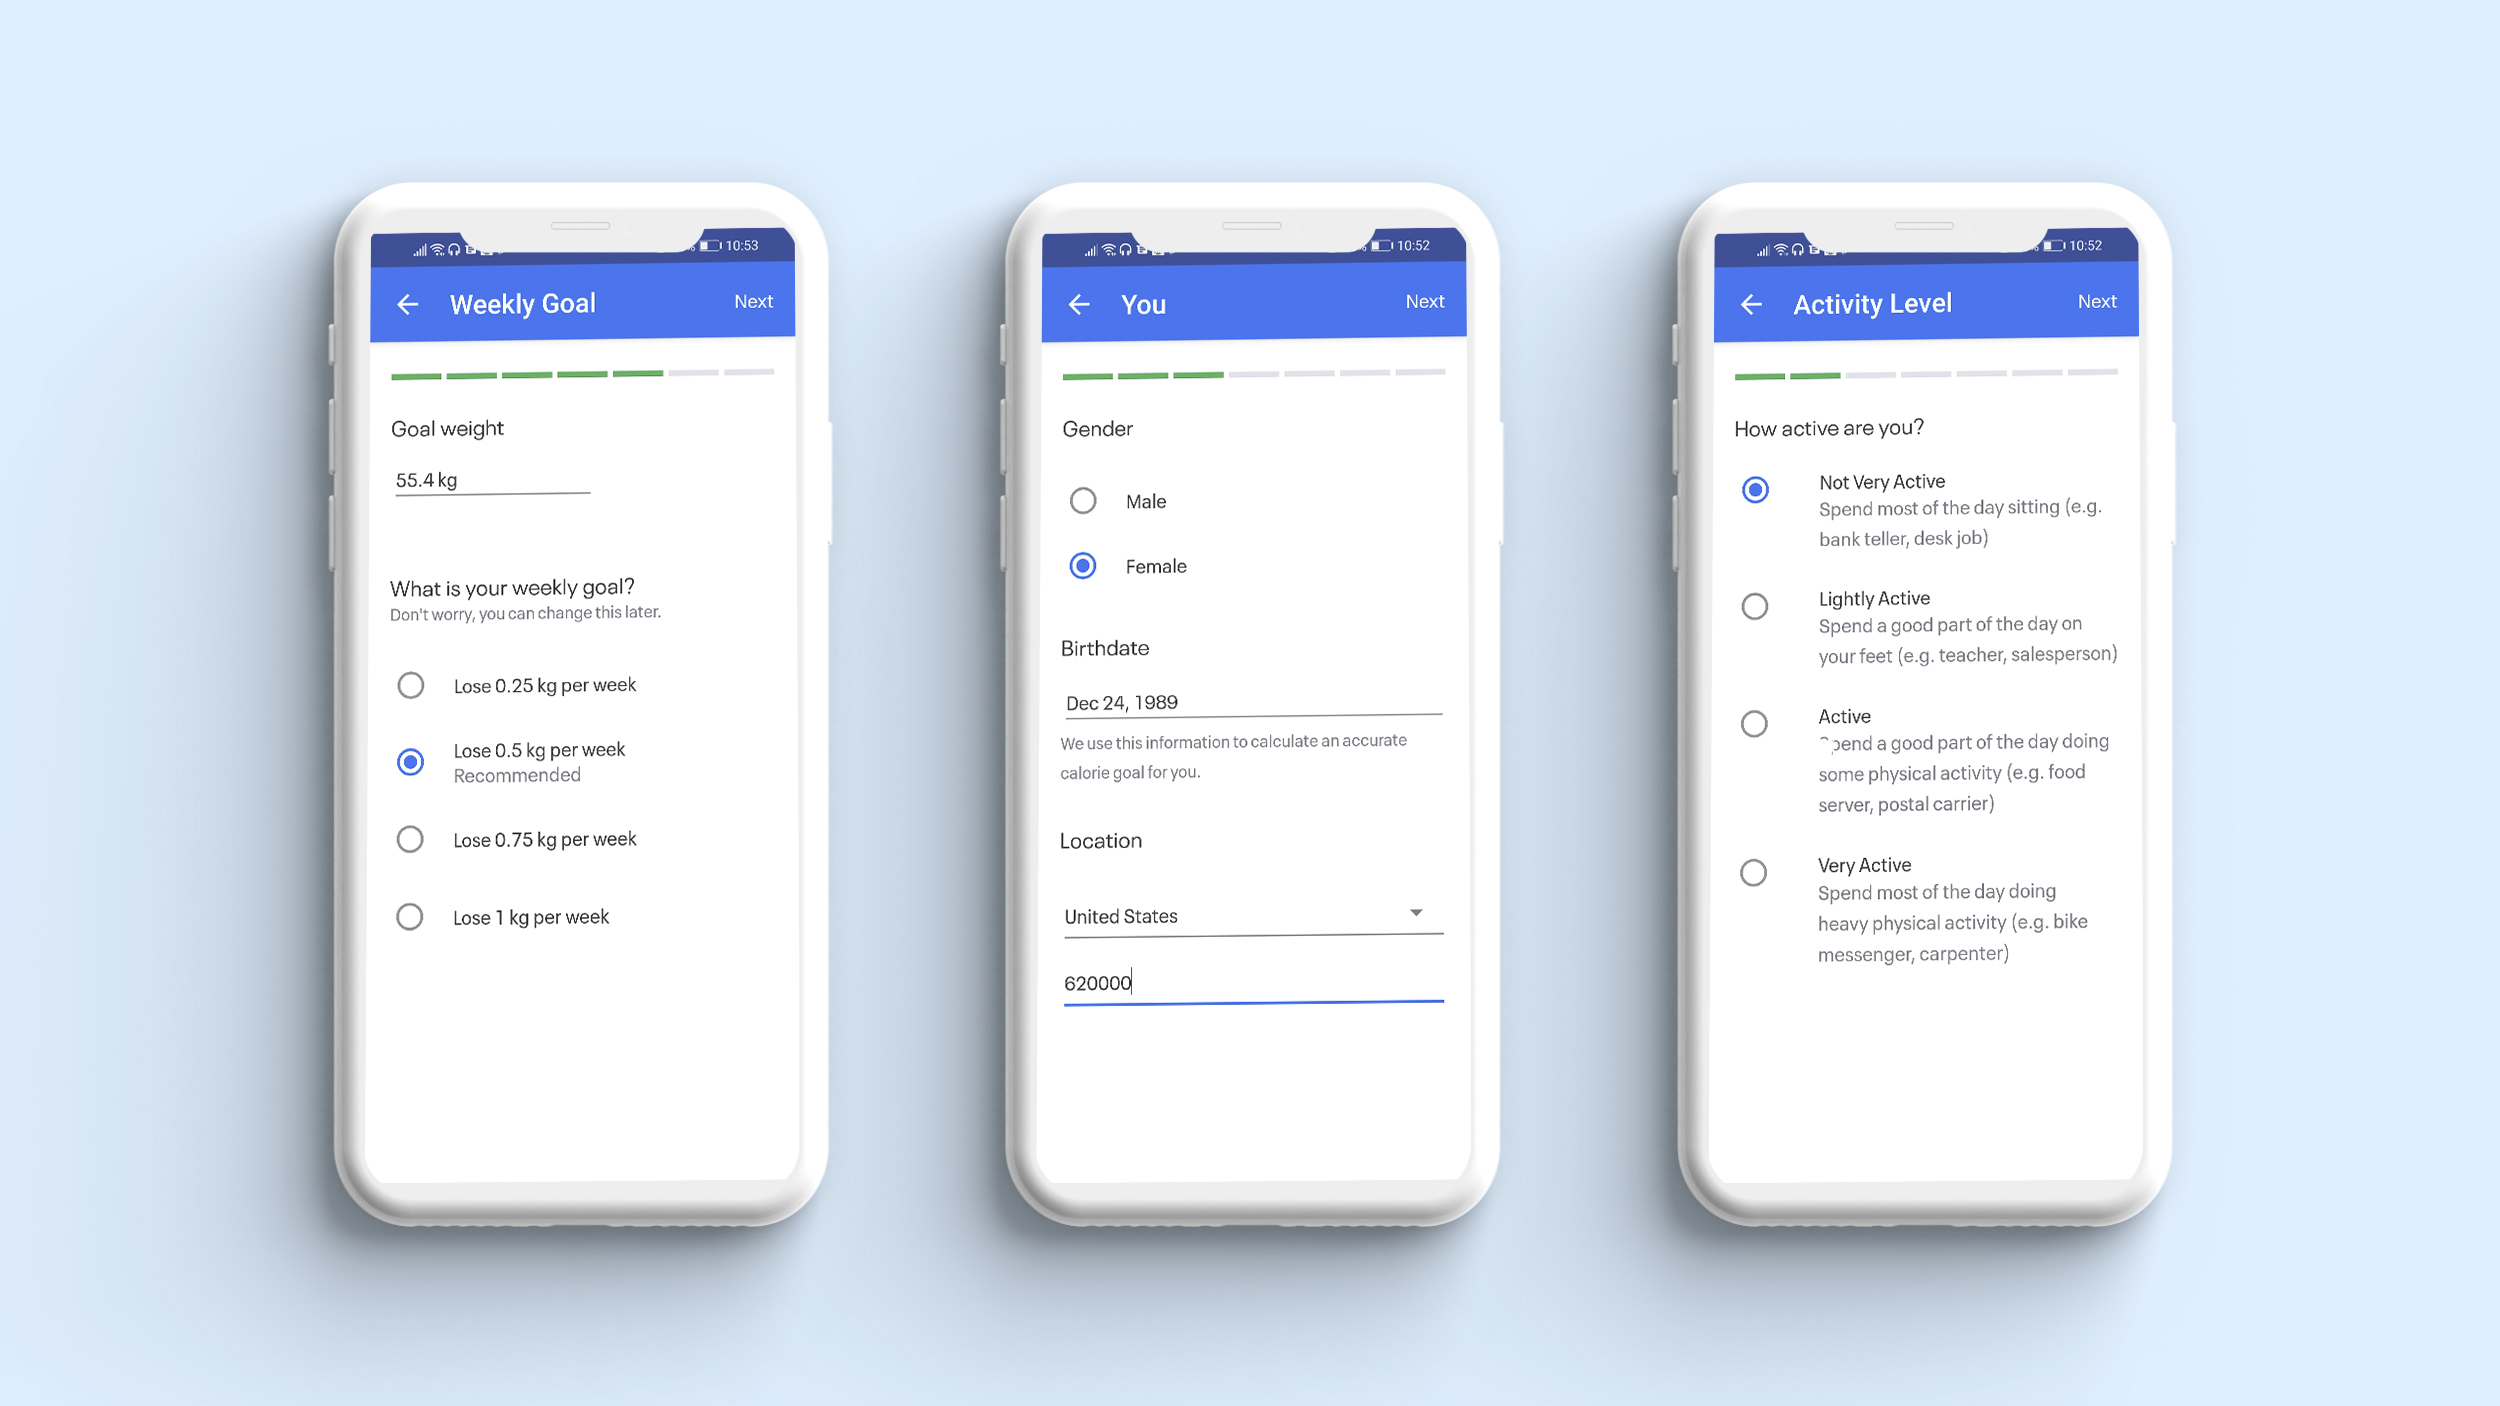Select the Lightly Active option
This screenshot has height=1406, width=2500.
(x=1755, y=604)
